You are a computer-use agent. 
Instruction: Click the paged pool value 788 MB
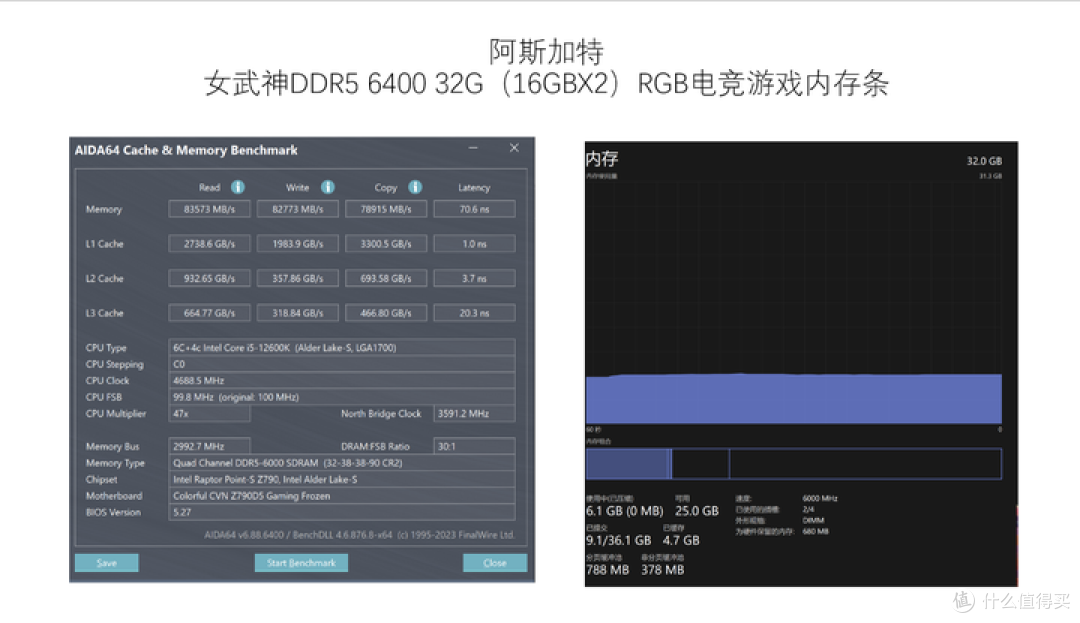[608, 570]
